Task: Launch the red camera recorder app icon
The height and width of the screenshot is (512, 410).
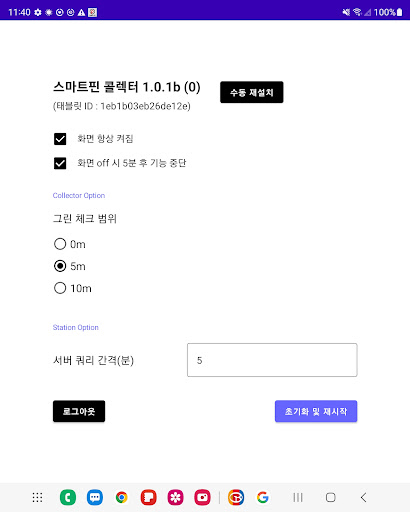Action: pos(202,497)
